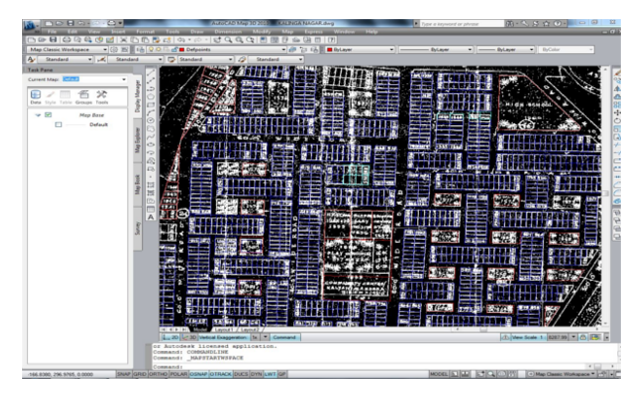Open the Current Map dropdown in Task Pane
This screenshot has width=640, height=400.
tap(95, 79)
